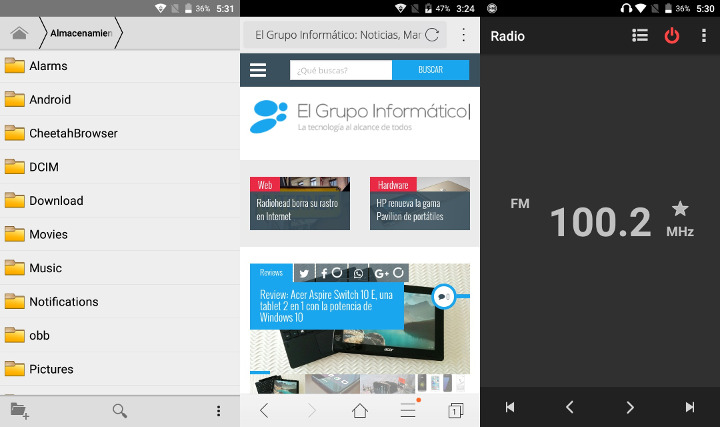
Task: Skip to previous radio station
Action: pos(510,407)
